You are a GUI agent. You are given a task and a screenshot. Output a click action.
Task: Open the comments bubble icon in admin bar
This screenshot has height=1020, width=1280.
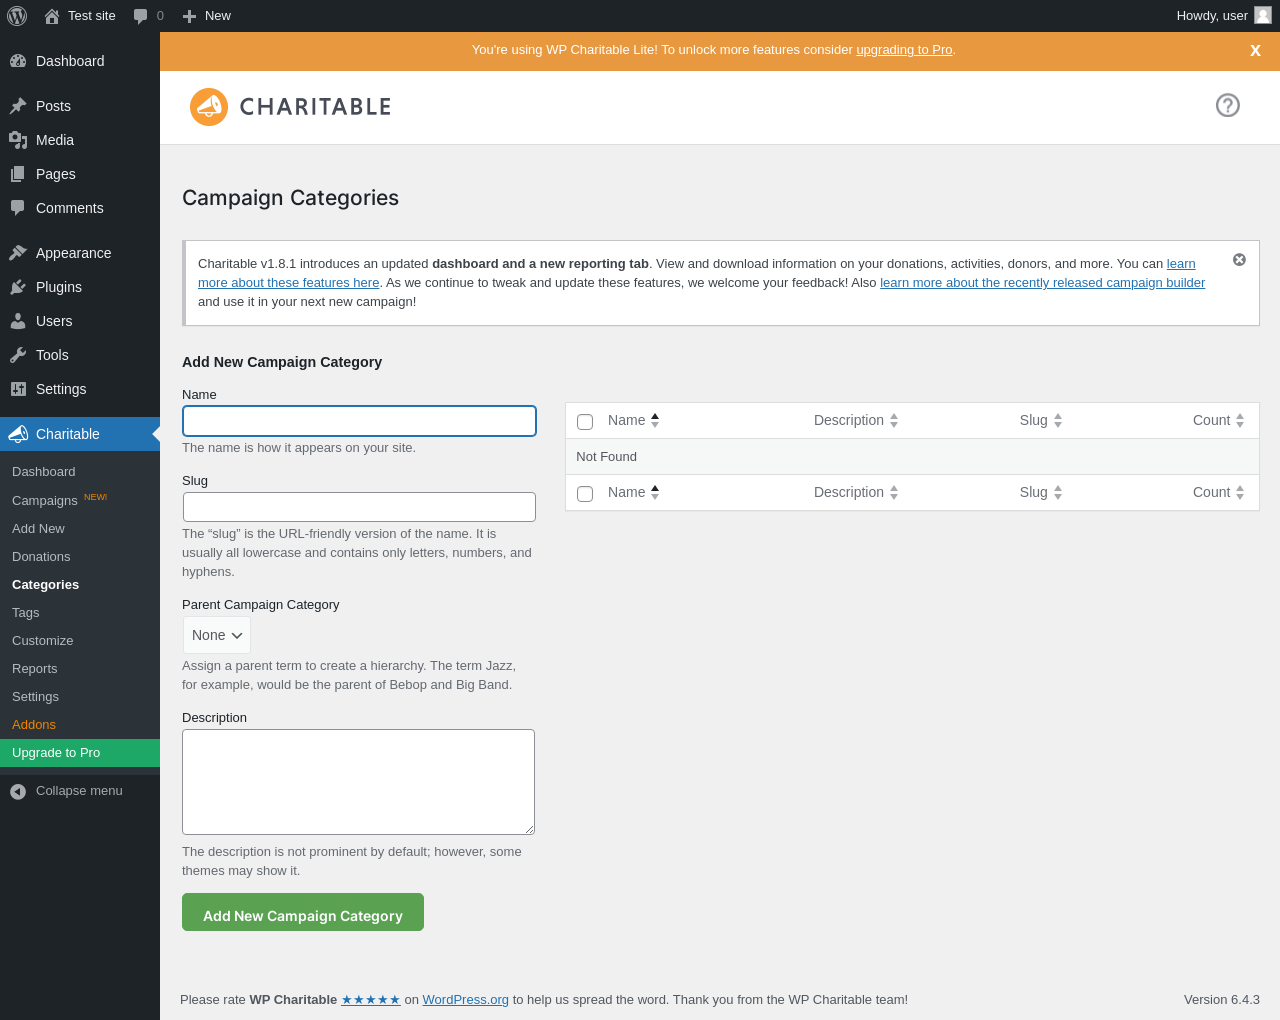tap(141, 16)
